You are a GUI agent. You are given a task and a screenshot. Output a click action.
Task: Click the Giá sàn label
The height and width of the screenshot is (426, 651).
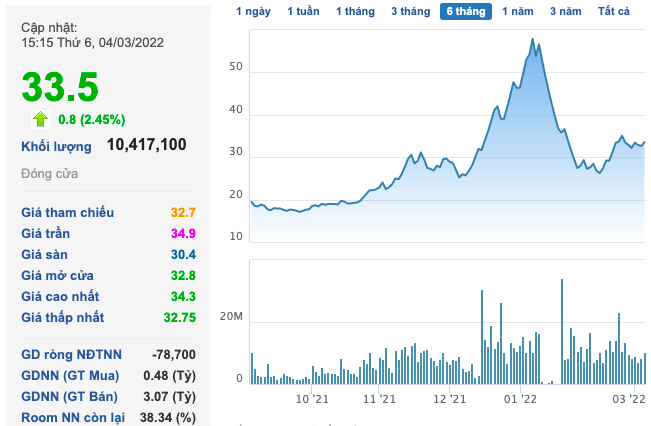click(x=44, y=255)
